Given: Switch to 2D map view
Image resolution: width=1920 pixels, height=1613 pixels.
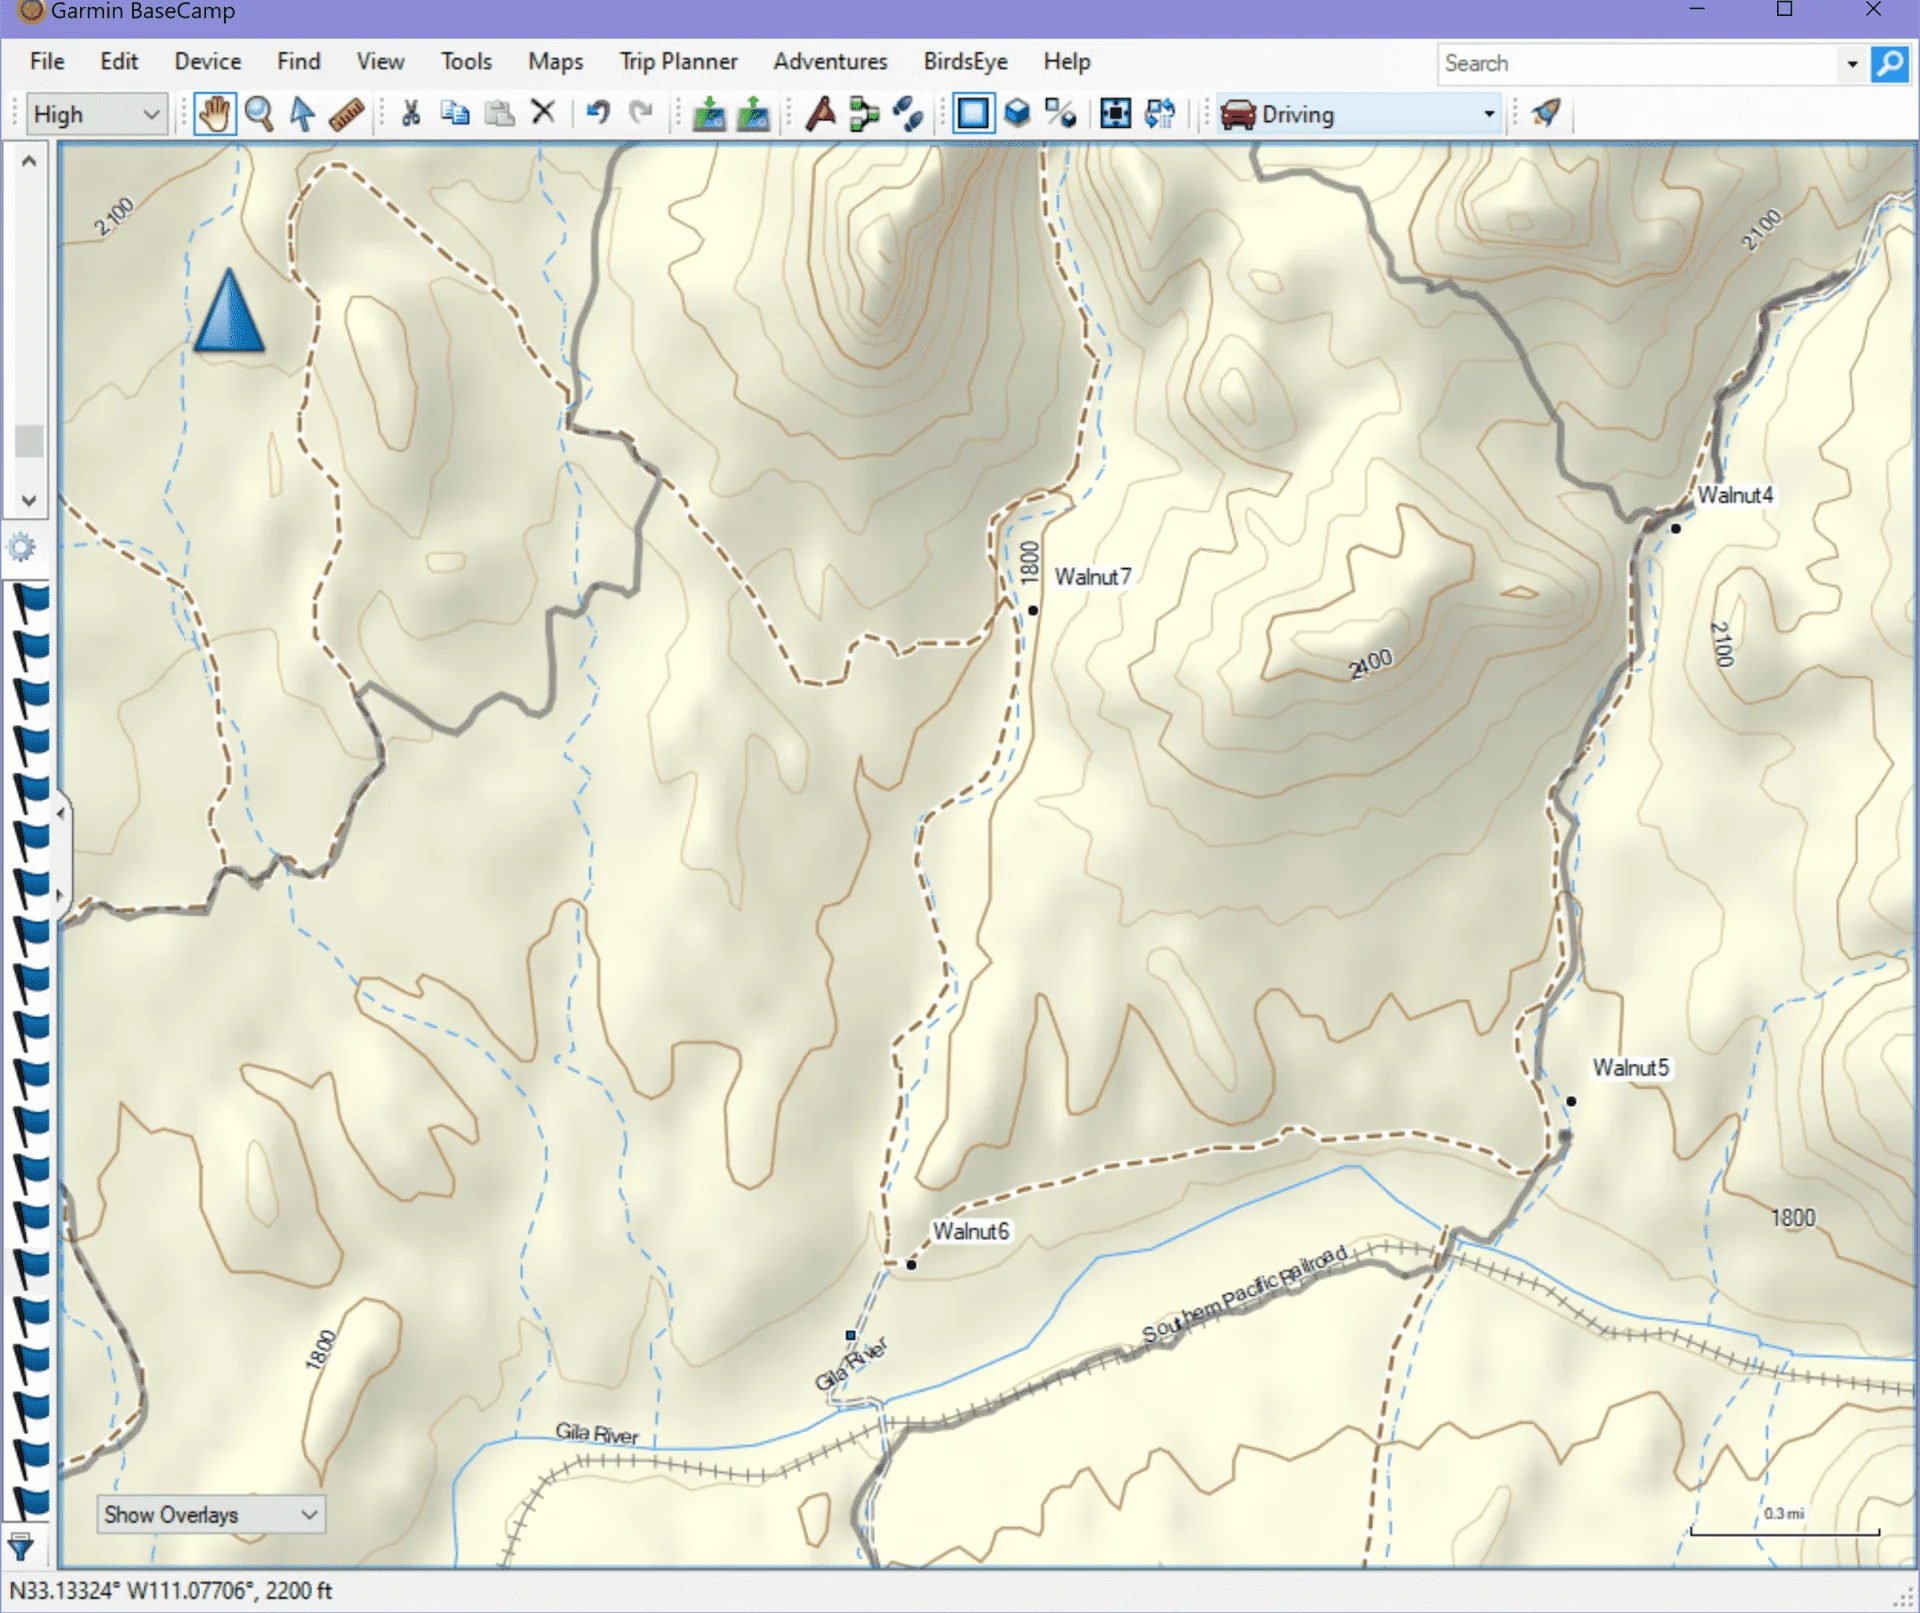Looking at the screenshot, I should (973, 114).
